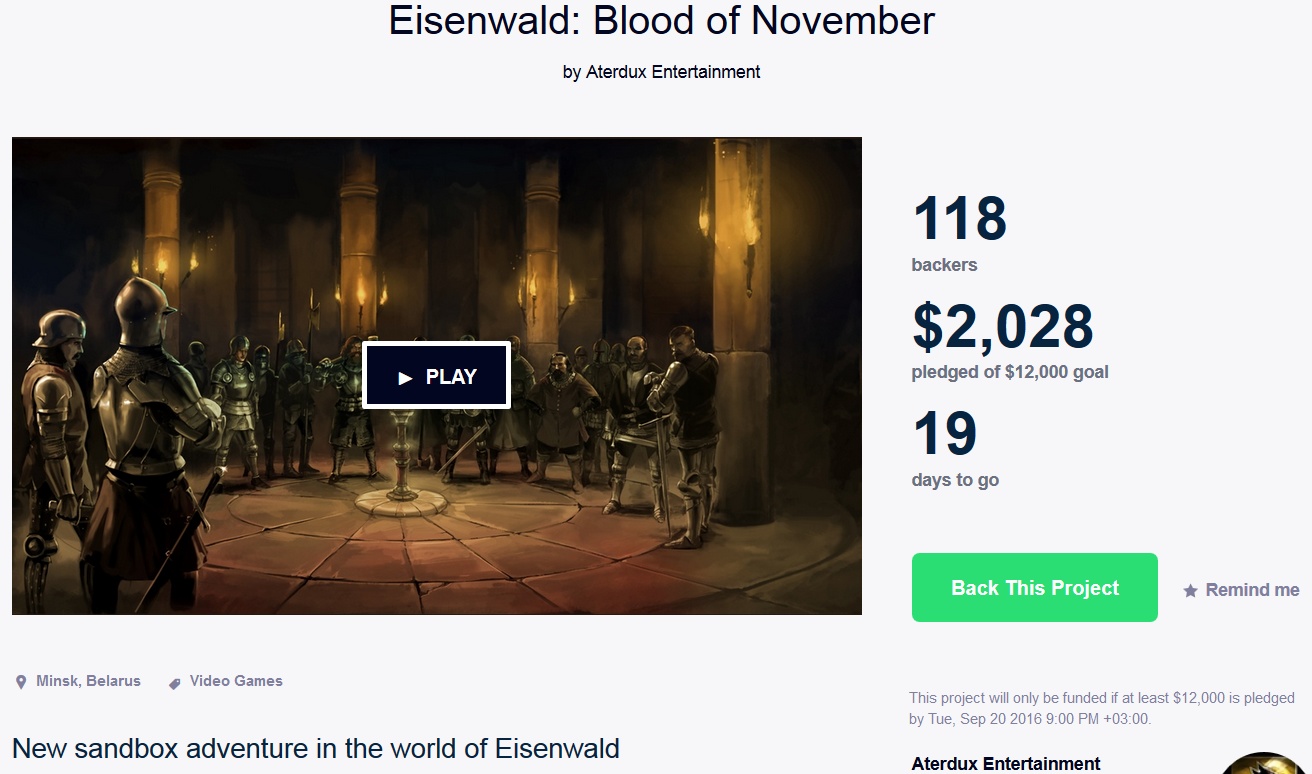Click the Back This Project button
This screenshot has height=774, width=1312.
pyautogui.click(x=1034, y=588)
